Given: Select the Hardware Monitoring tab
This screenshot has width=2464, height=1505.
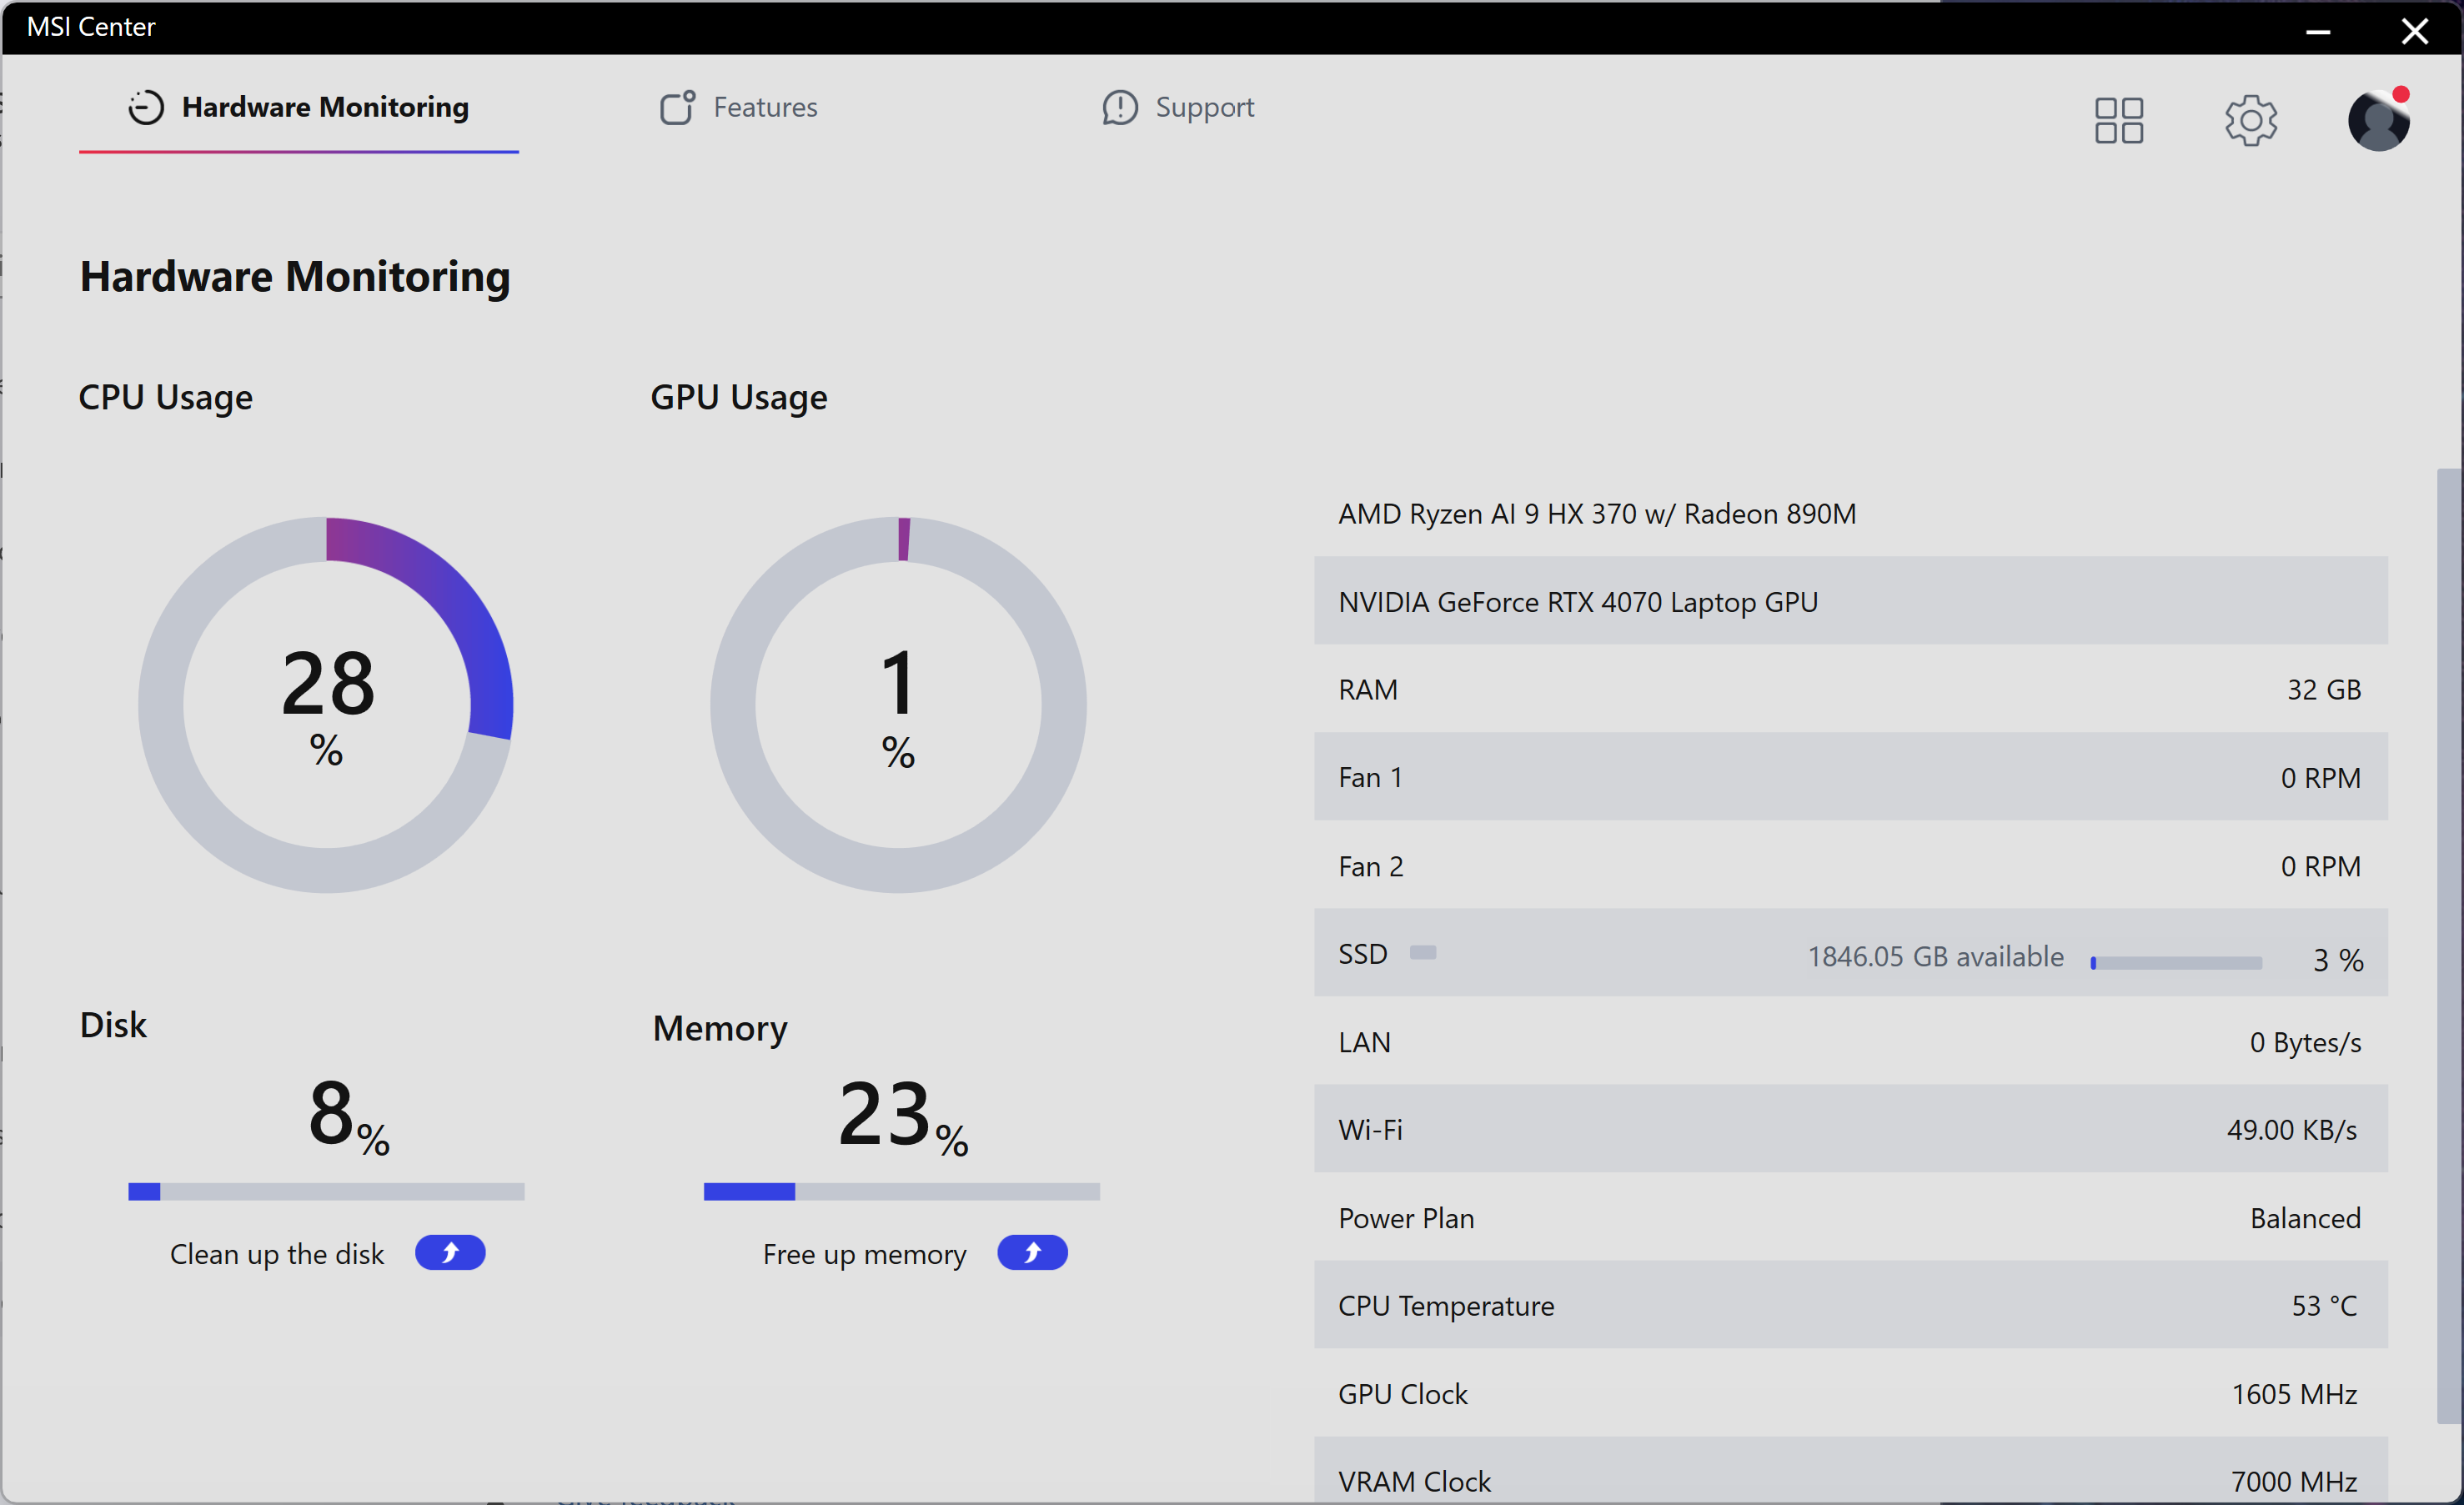Looking at the screenshot, I should coord(325,107).
